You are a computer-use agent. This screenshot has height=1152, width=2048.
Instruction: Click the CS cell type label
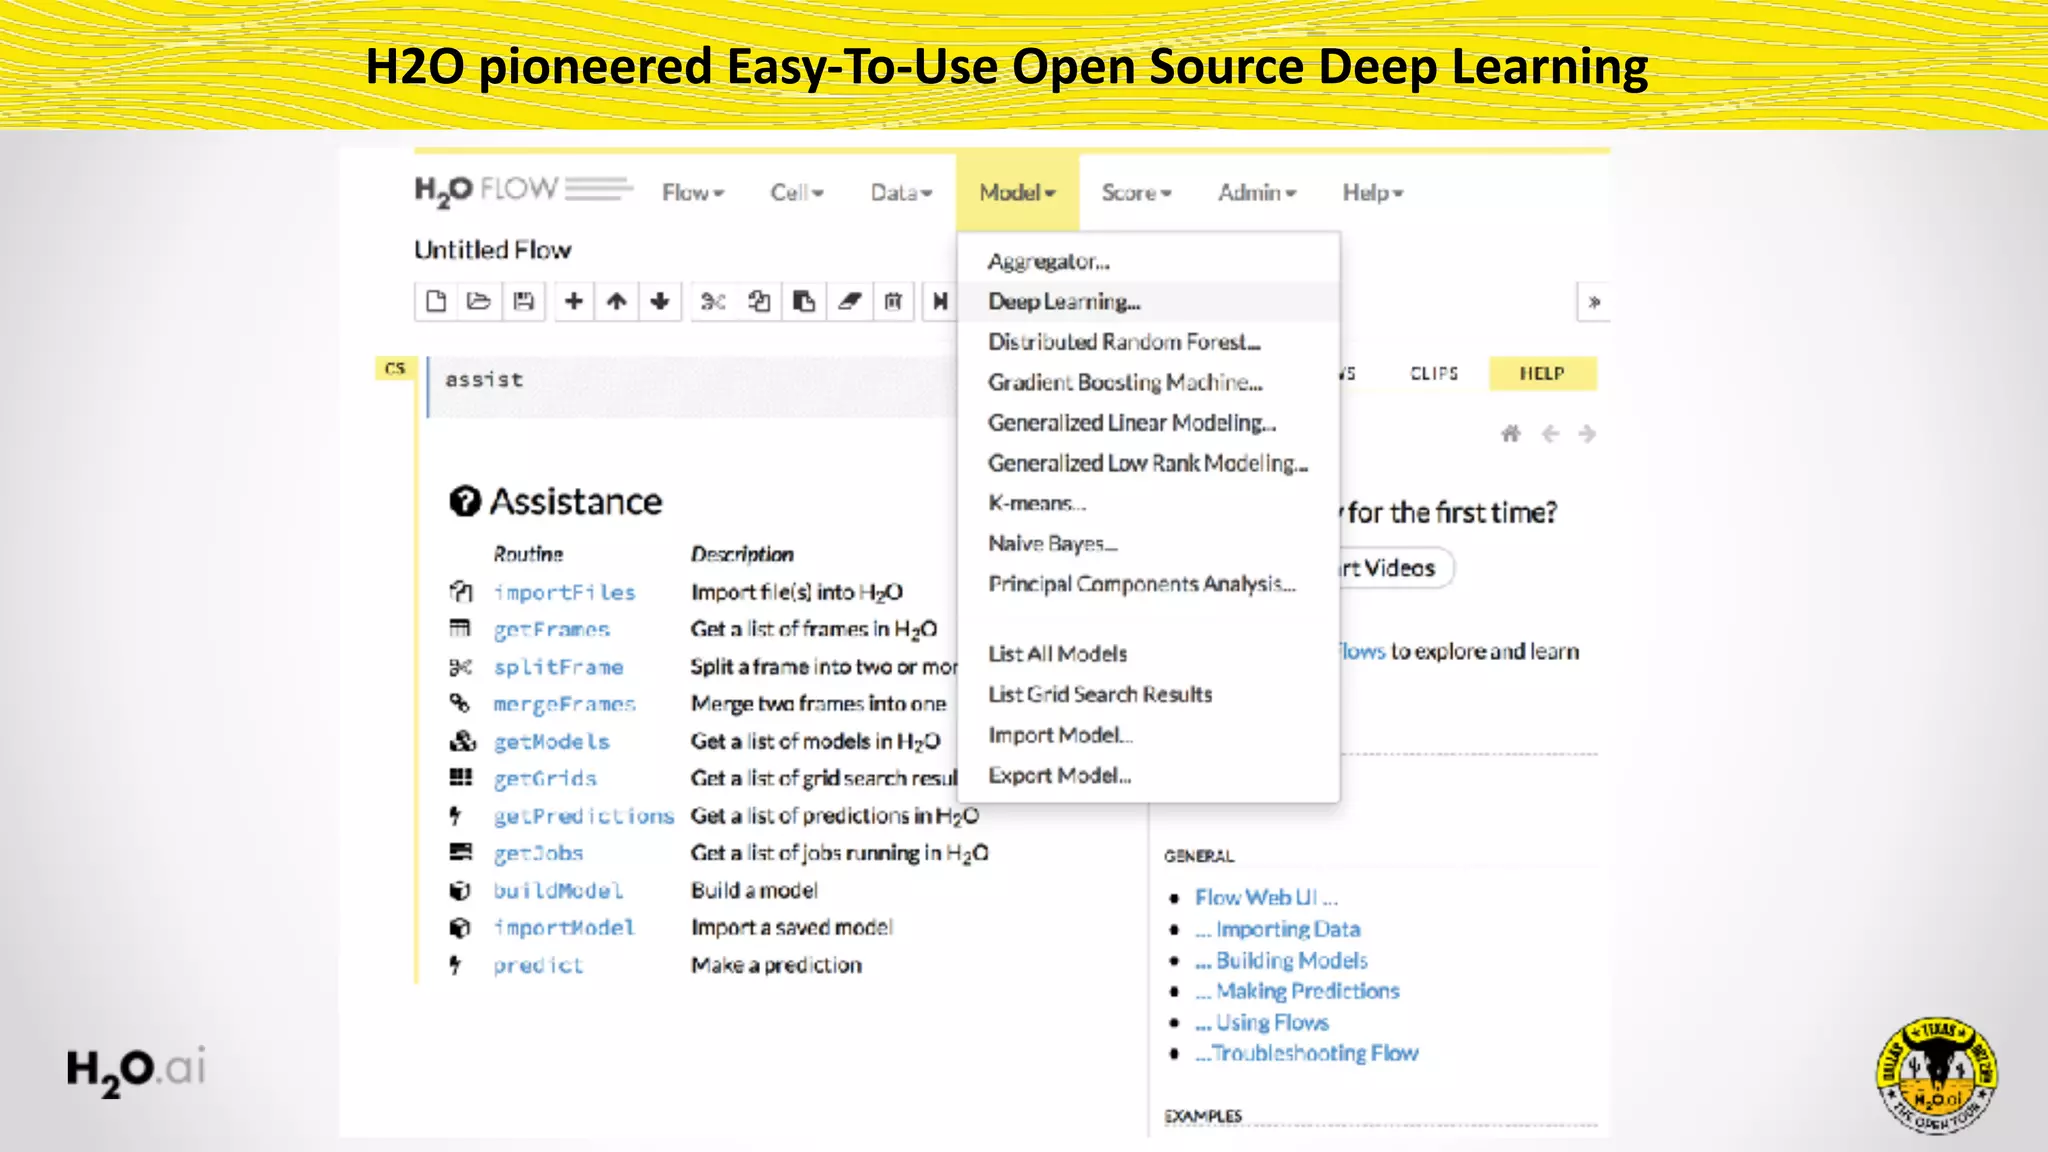tap(395, 369)
